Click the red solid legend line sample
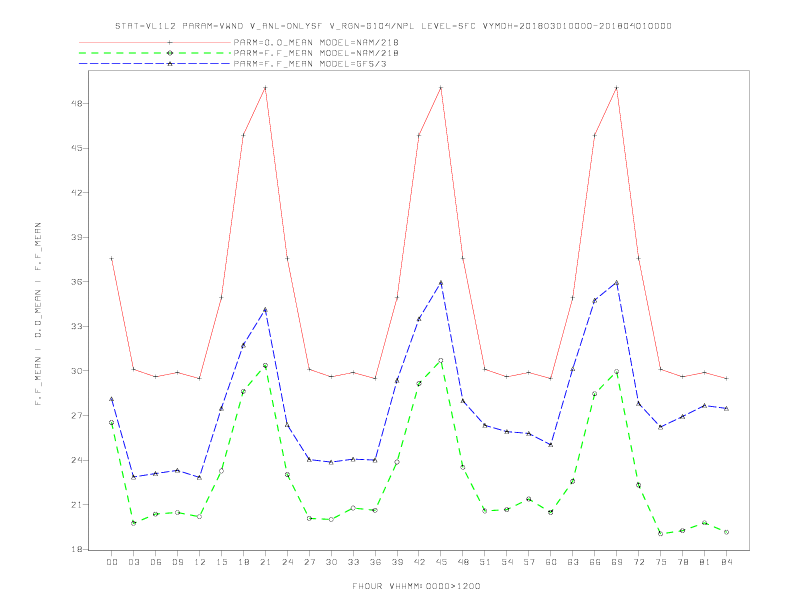The image size is (792, 612). point(155,42)
